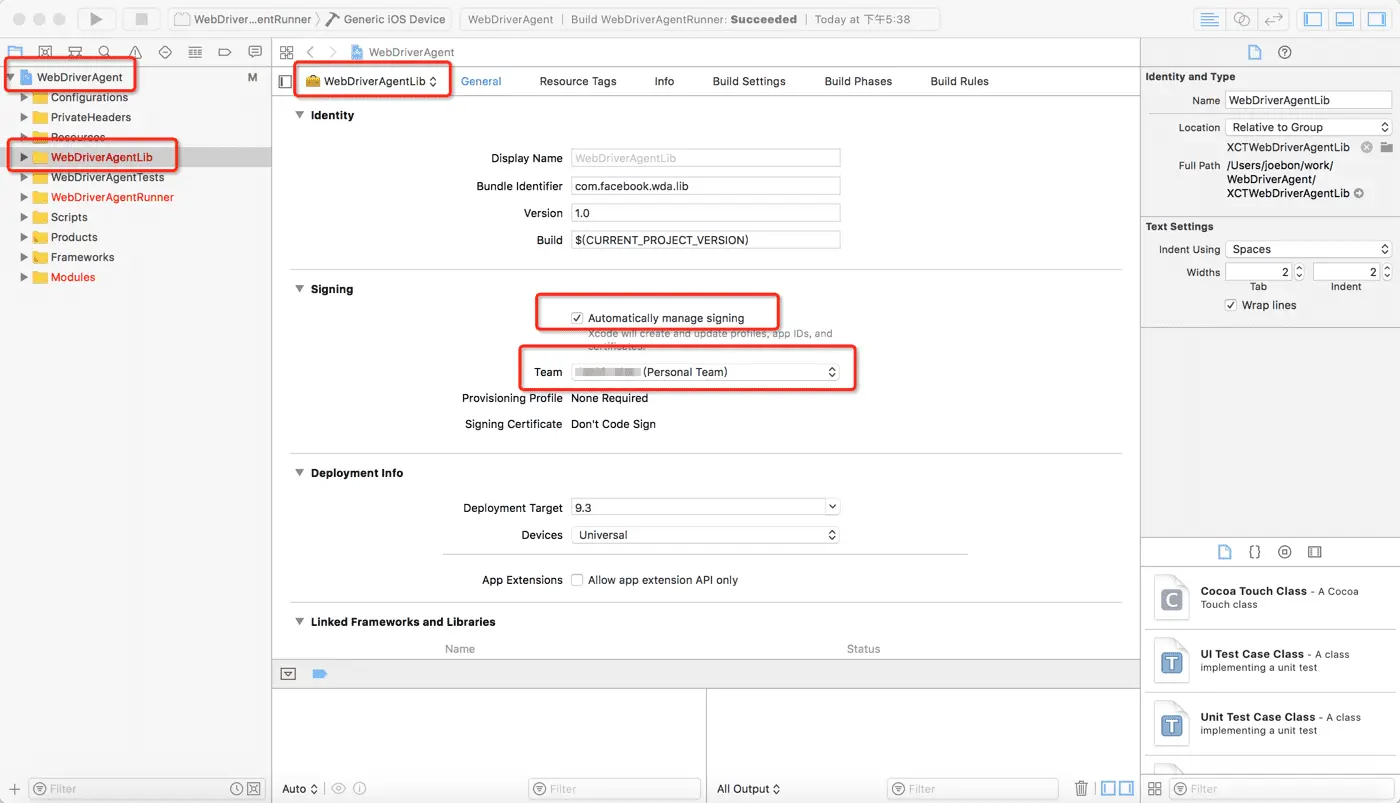Toggle the project and targets list
This screenshot has height=803, width=1400.
click(285, 81)
